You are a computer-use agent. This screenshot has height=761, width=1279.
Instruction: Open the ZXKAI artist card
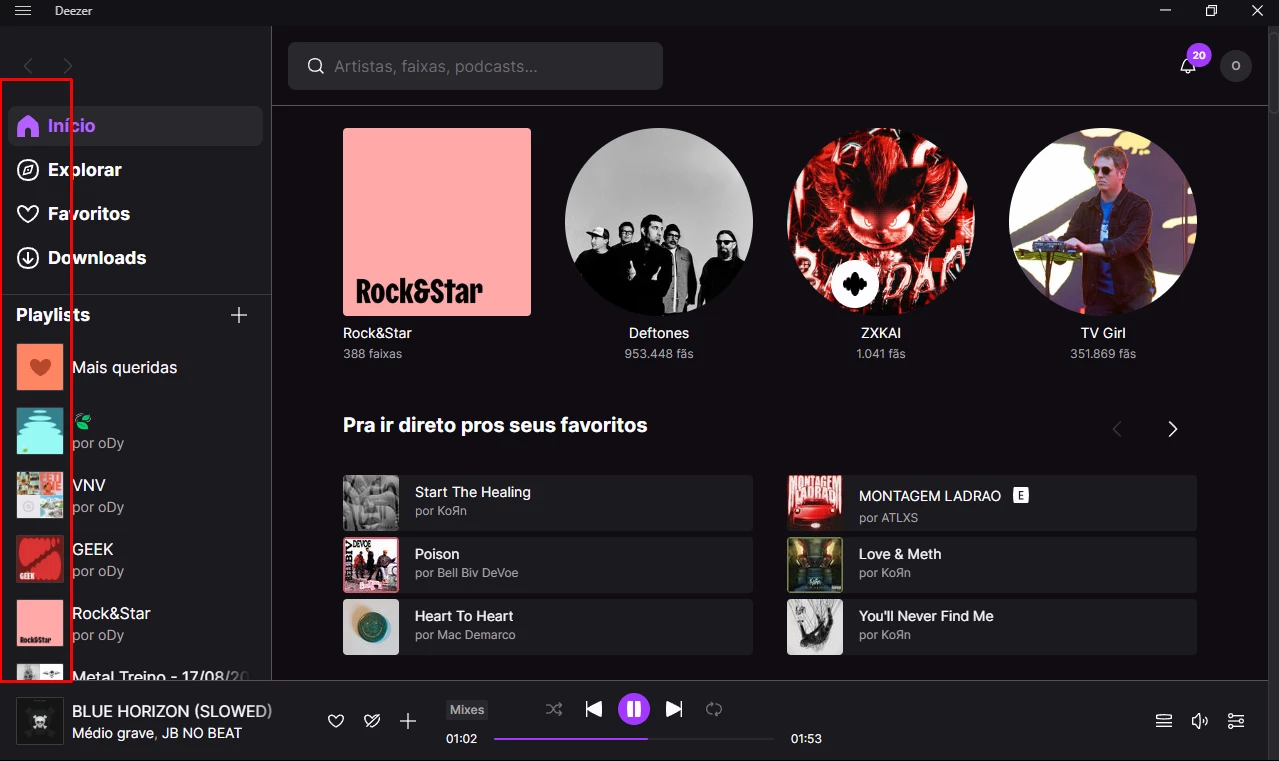coord(881,222)
